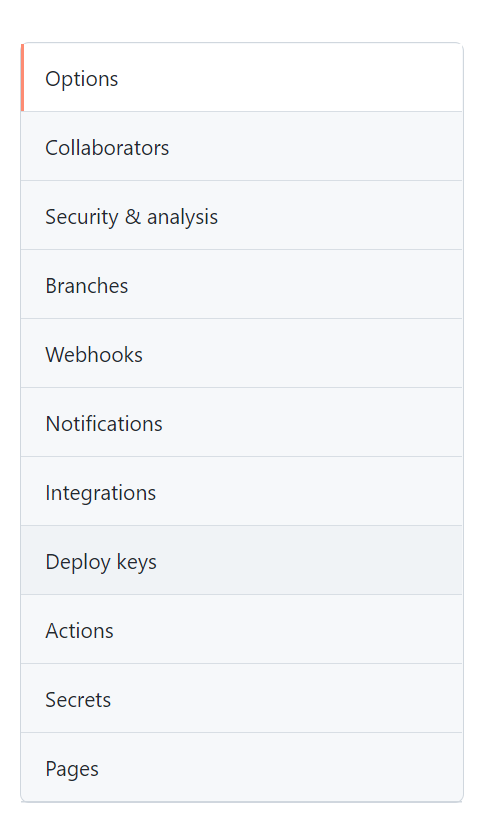This screenshot has height=818, width=487.
Task: Click the Webhooks label text
Action: [x=94, y=355]
